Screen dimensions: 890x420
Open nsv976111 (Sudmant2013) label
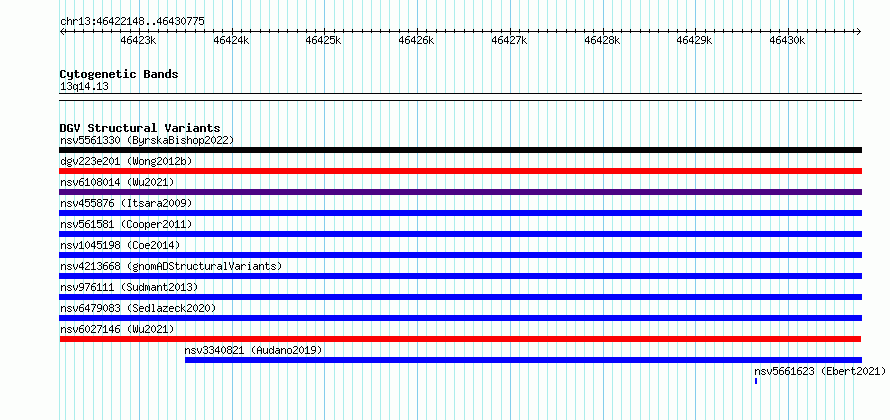tap(129, 287)
